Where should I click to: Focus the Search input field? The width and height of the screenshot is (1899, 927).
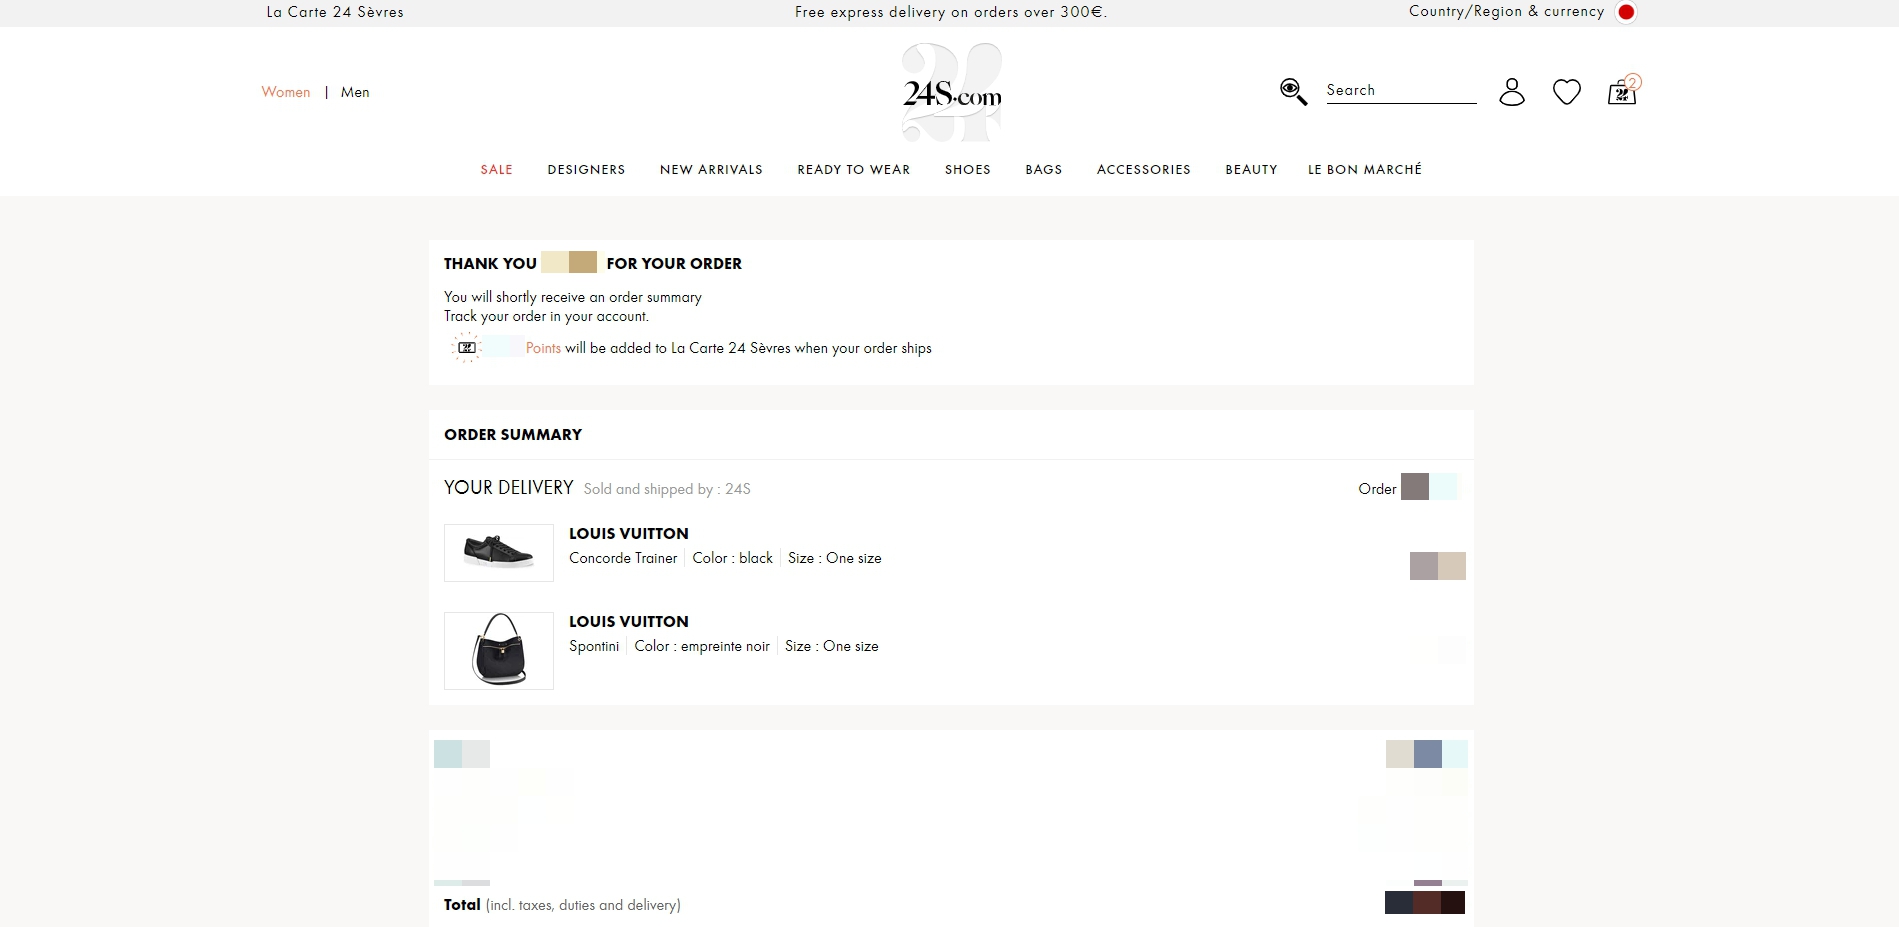point(1401,90)
